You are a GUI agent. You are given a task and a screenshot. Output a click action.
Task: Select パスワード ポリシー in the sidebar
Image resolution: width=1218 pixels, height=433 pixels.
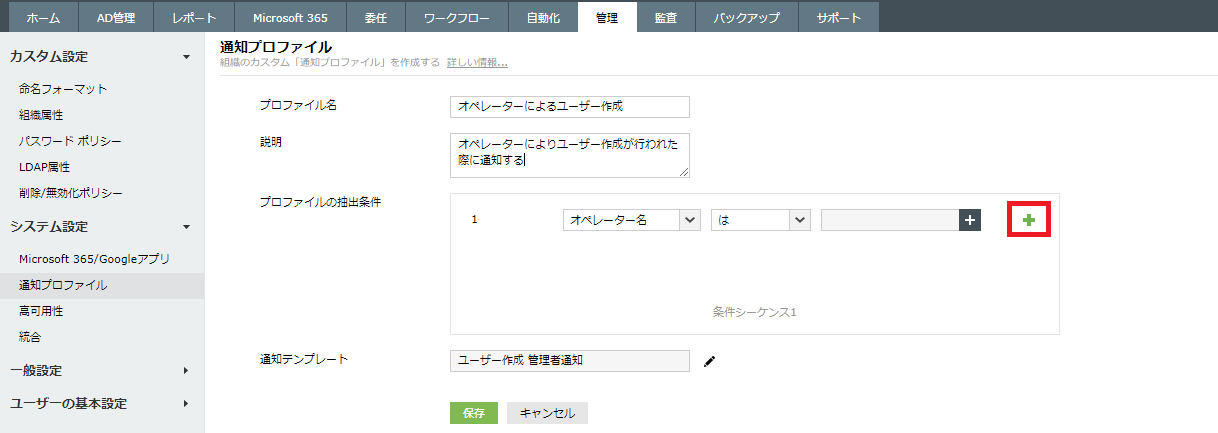(x=70, y=141)
